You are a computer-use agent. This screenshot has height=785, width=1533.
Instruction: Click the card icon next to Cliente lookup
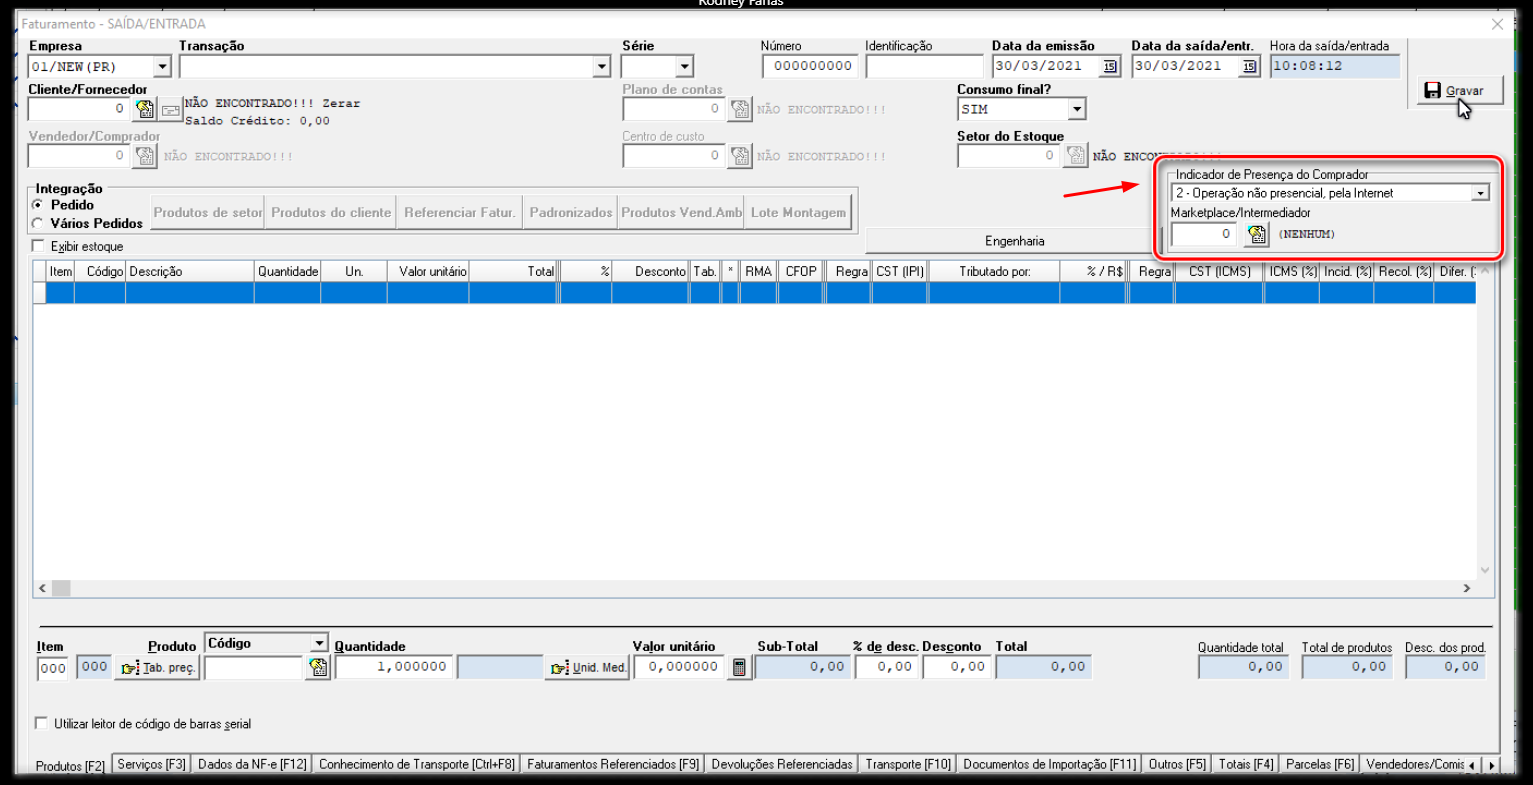coord(171,109)
